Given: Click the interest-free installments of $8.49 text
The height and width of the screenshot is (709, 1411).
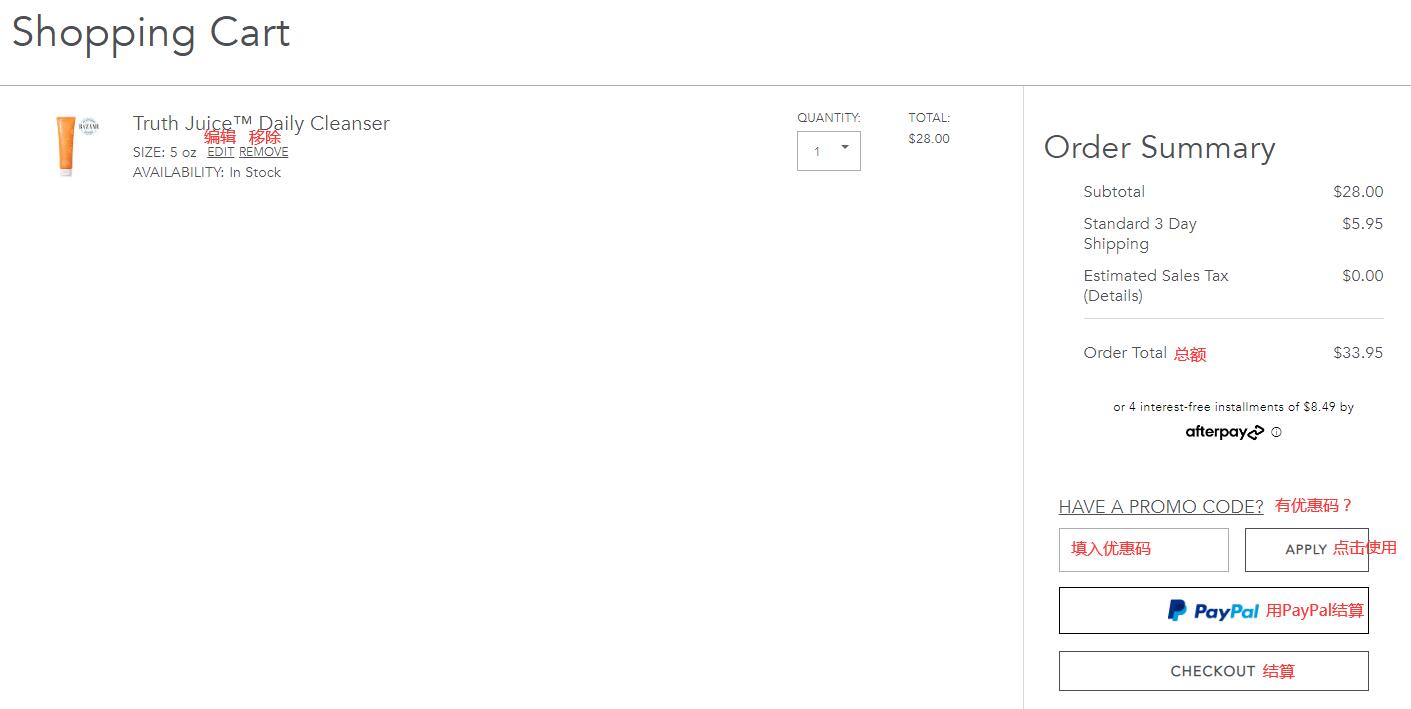Looking at the screenshot, I should coord(1233,407).
